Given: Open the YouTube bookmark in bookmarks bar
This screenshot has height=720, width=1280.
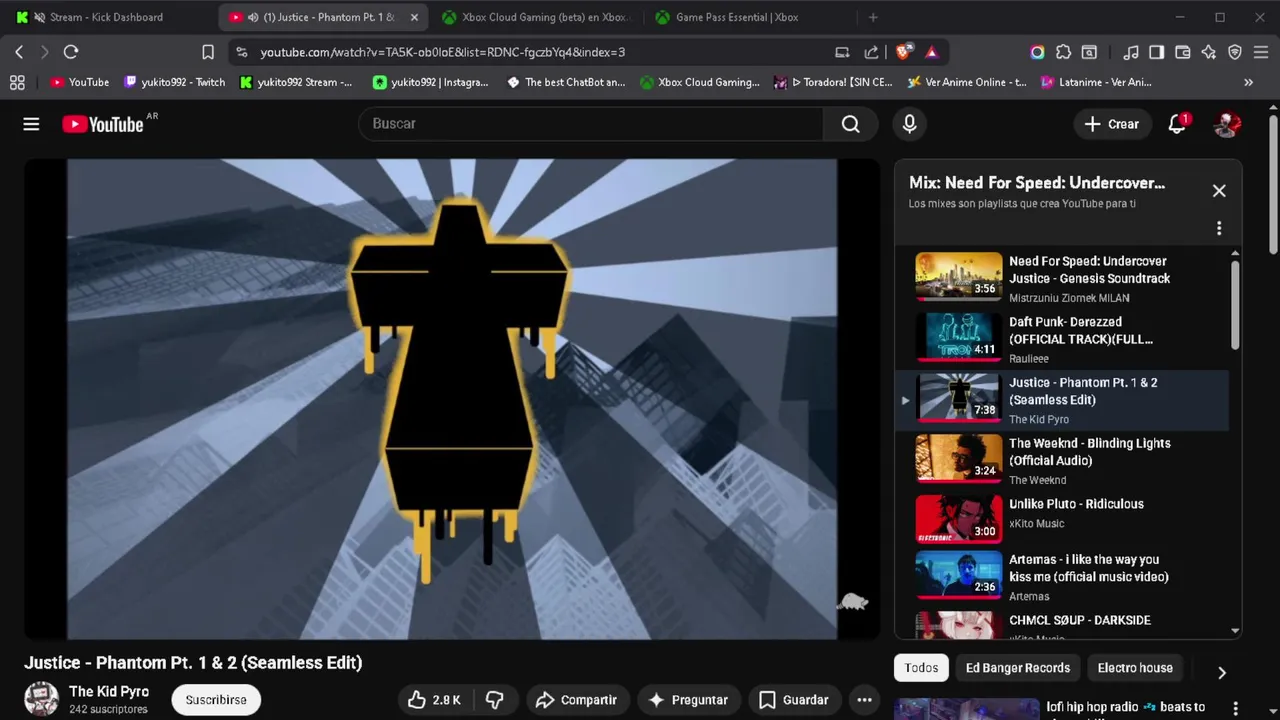Looking at the screenshot, I should pos(79,82).
